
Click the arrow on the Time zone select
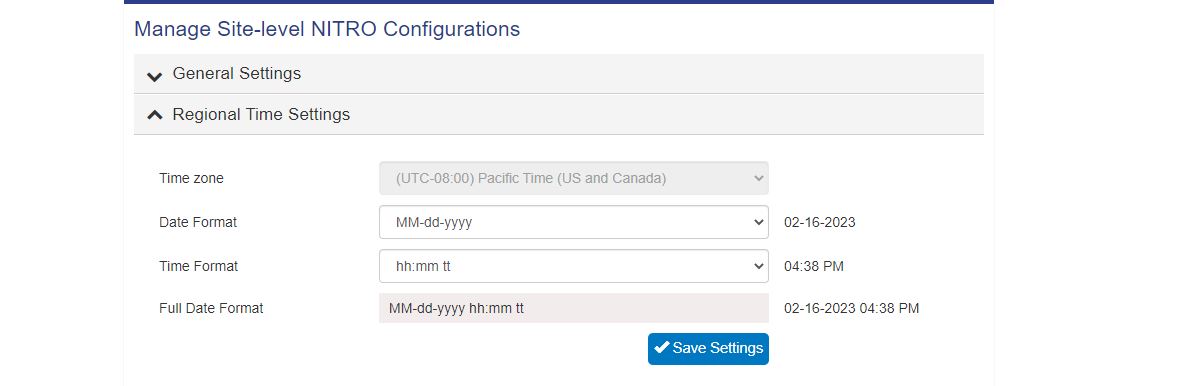pyautogui.click(x=758, y=179)
